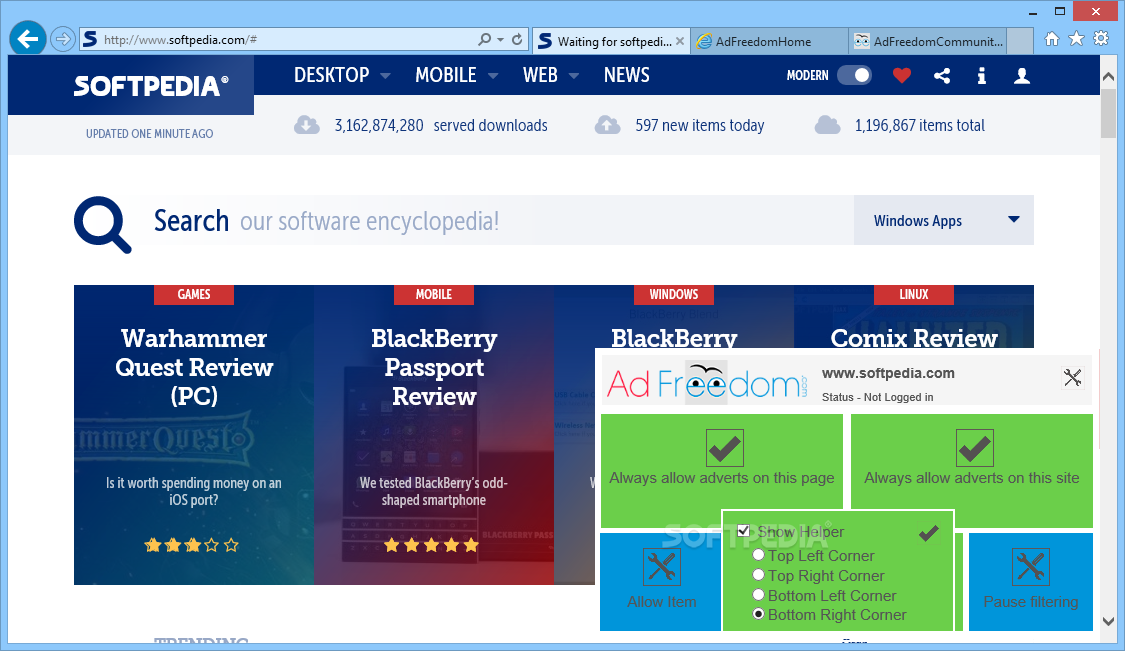This screenshot has height=651, width=1125.
Task: Open the DESKTOP menu
Action: pos(331,75)
